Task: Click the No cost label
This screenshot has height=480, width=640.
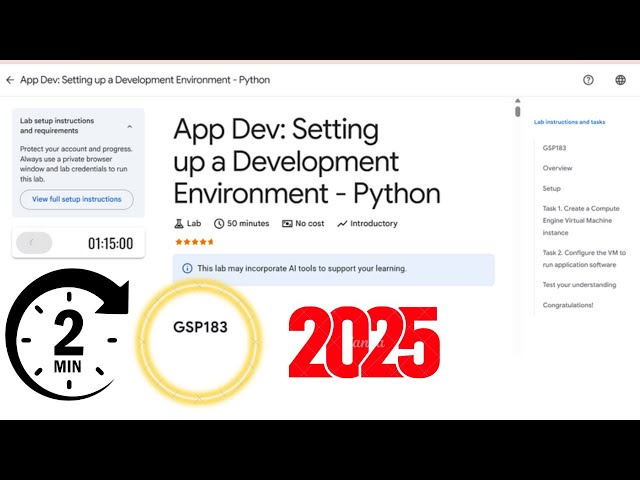Action: [309, 224]
